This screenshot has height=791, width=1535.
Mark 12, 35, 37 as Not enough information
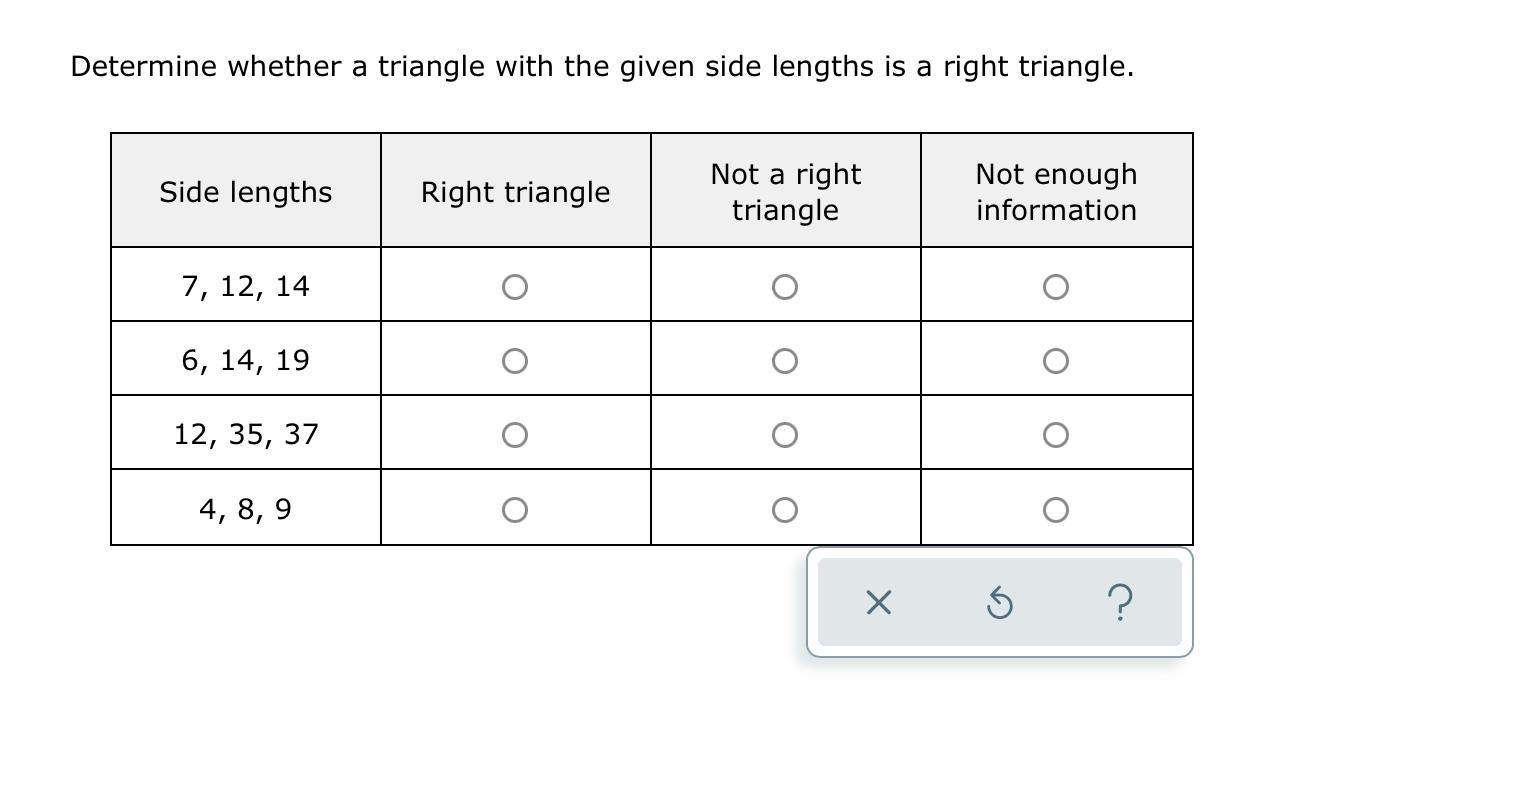pos(1055,435)
